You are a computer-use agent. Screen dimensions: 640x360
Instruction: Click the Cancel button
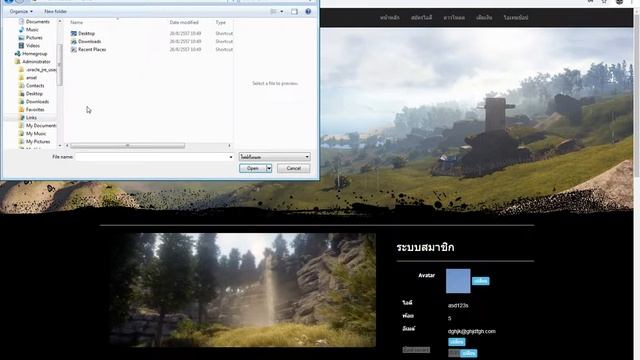tap(293, 168)
